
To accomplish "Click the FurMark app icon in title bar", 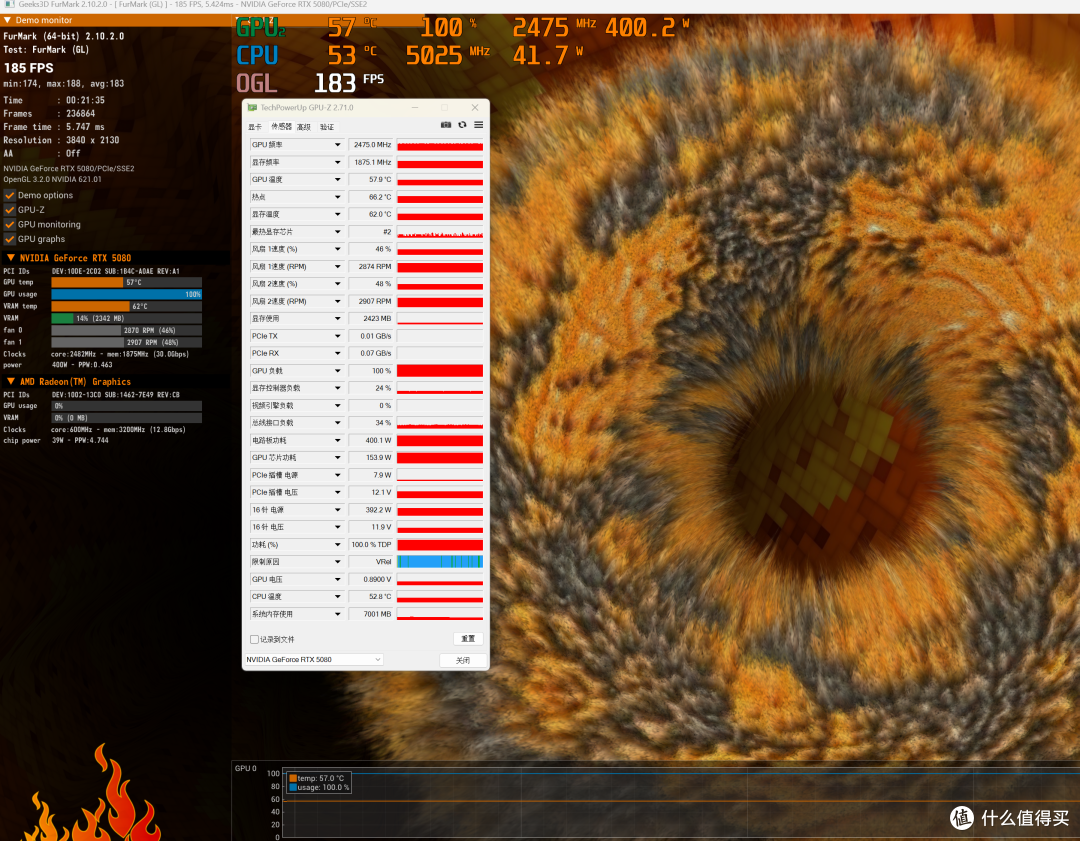I will pyautogui.click(x=9, y=4).
